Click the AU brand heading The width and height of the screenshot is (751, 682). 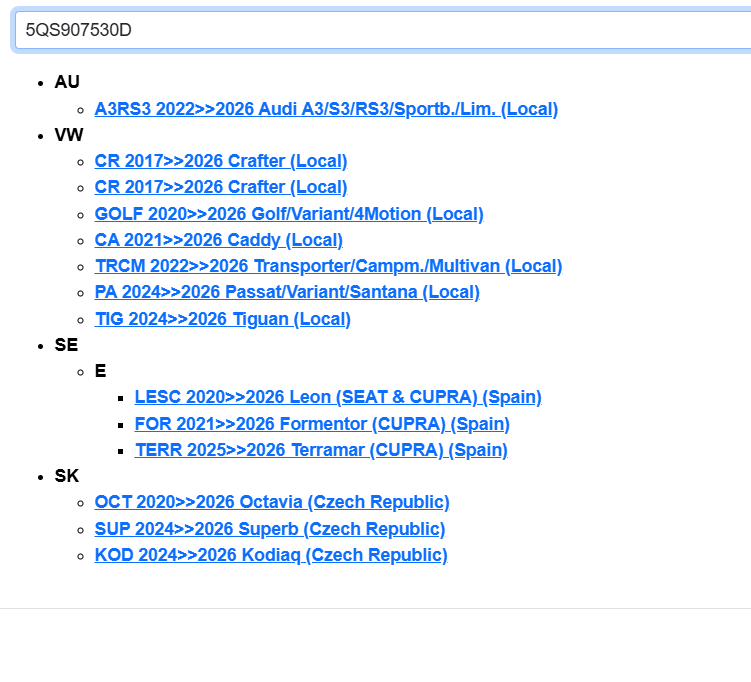coord(67,82)
